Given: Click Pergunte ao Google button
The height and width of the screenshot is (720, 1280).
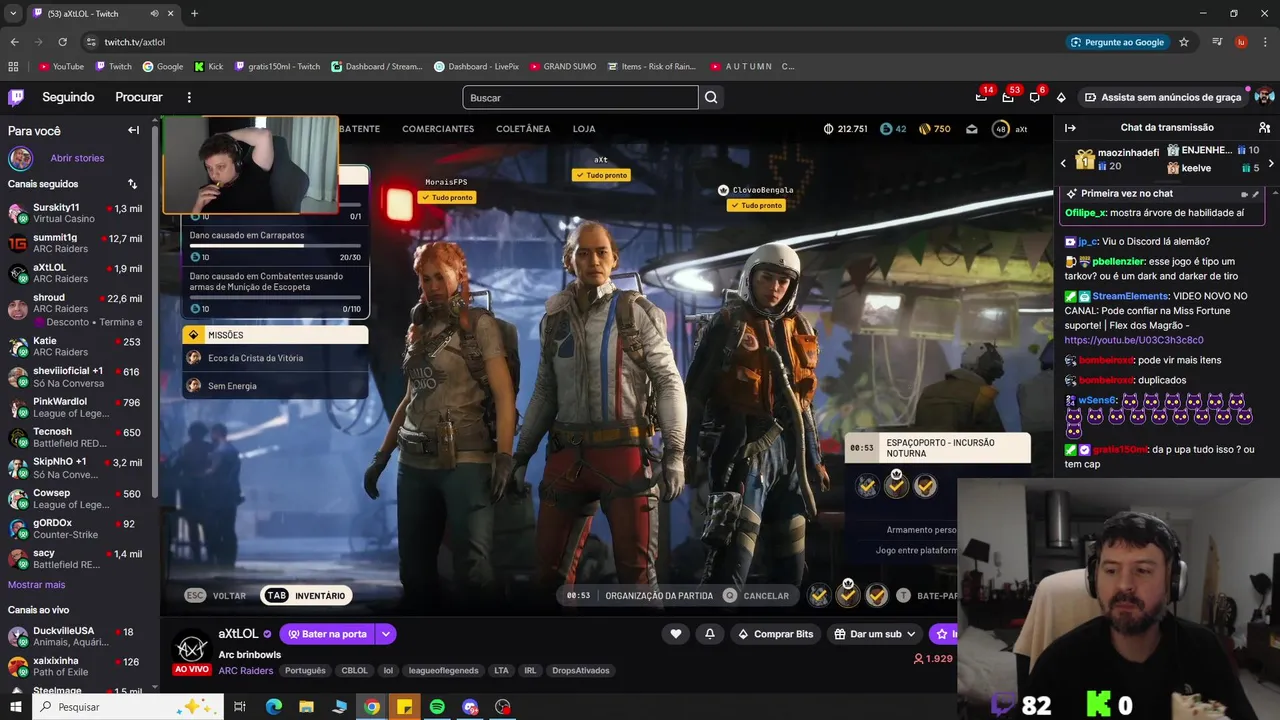Looking at the screenshot, I should (1117, 42).
